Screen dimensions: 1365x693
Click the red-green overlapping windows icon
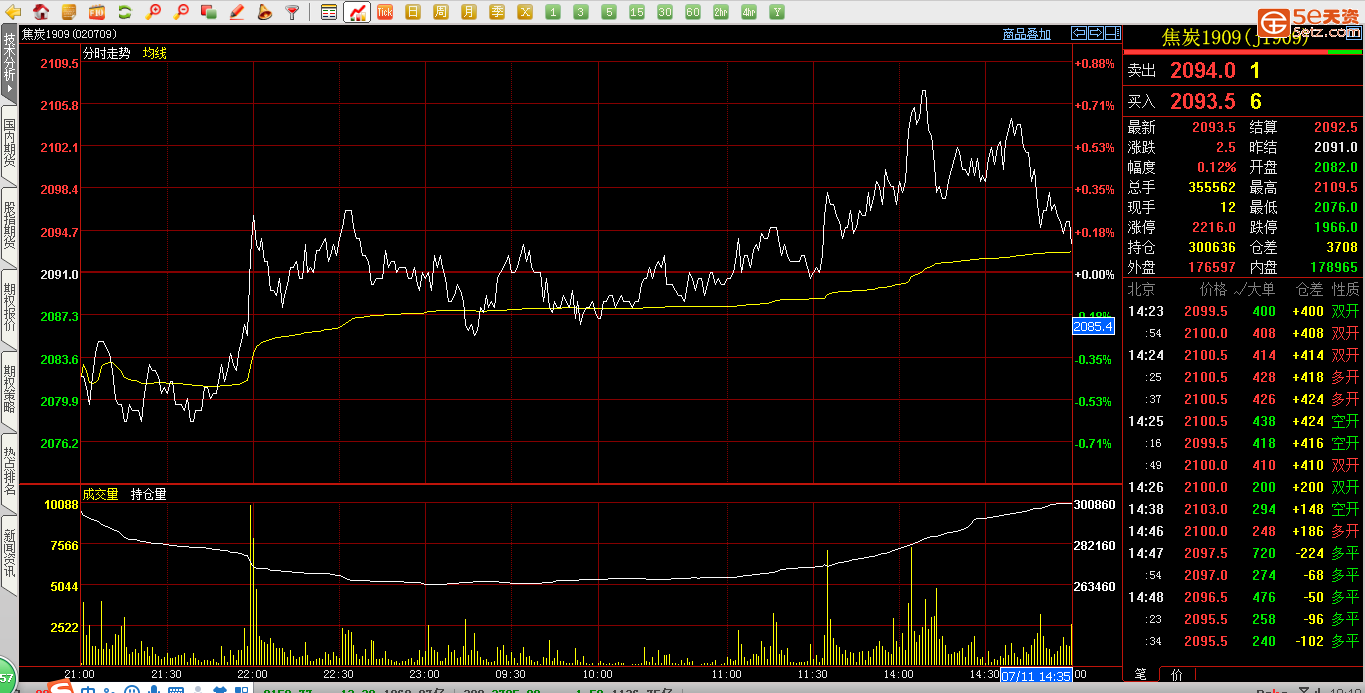click(x=209, y=12)
